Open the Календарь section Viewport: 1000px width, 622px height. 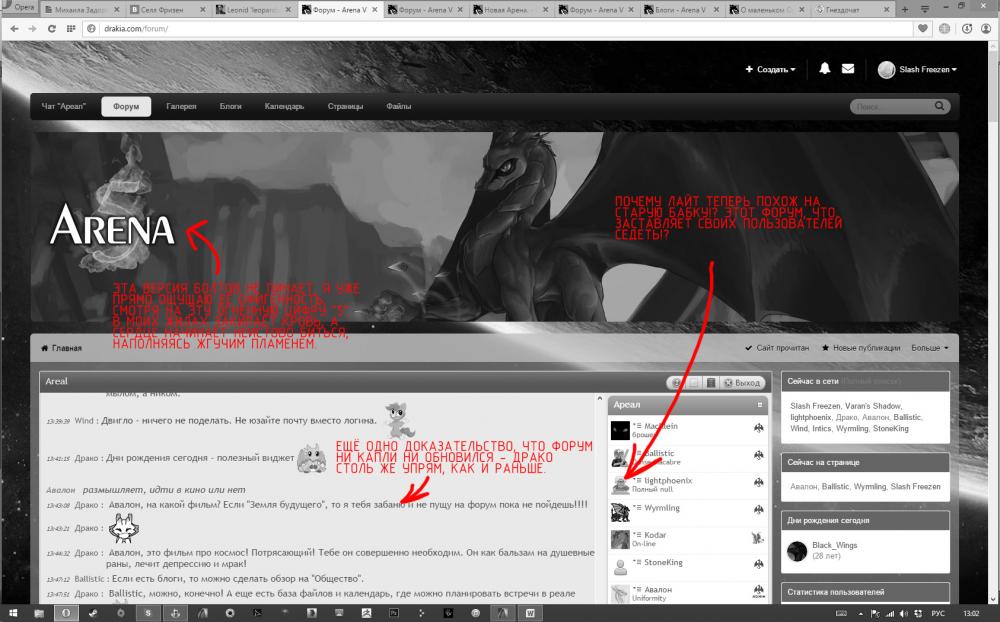click(284, 107)
